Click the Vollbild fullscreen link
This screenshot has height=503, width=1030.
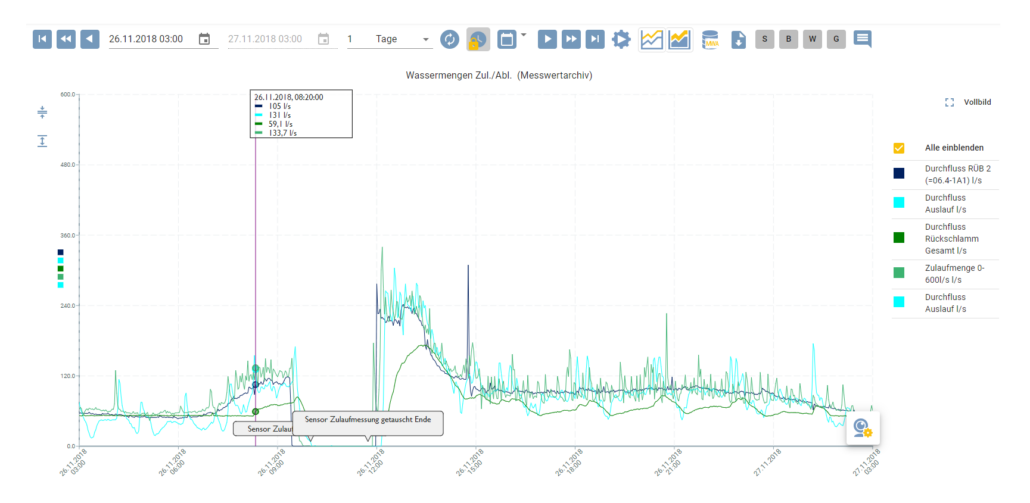tap(968, 102)
